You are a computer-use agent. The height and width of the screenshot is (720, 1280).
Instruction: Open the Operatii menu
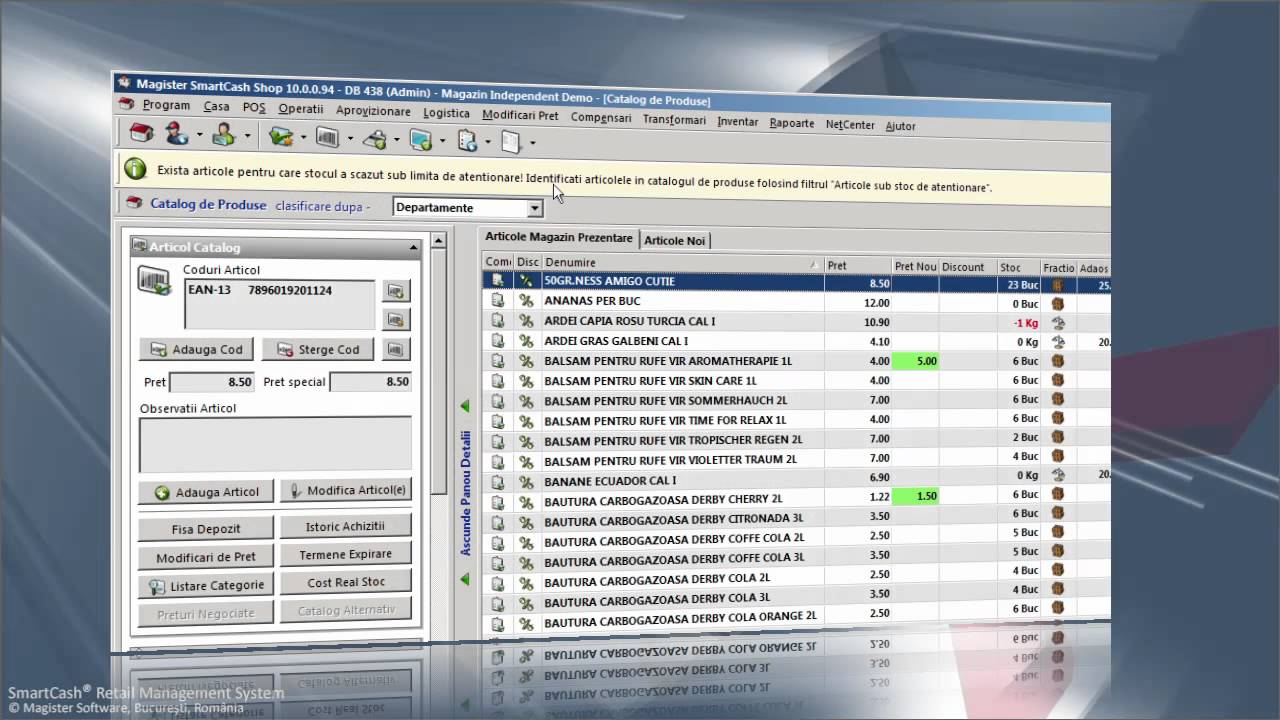point(301,109)
